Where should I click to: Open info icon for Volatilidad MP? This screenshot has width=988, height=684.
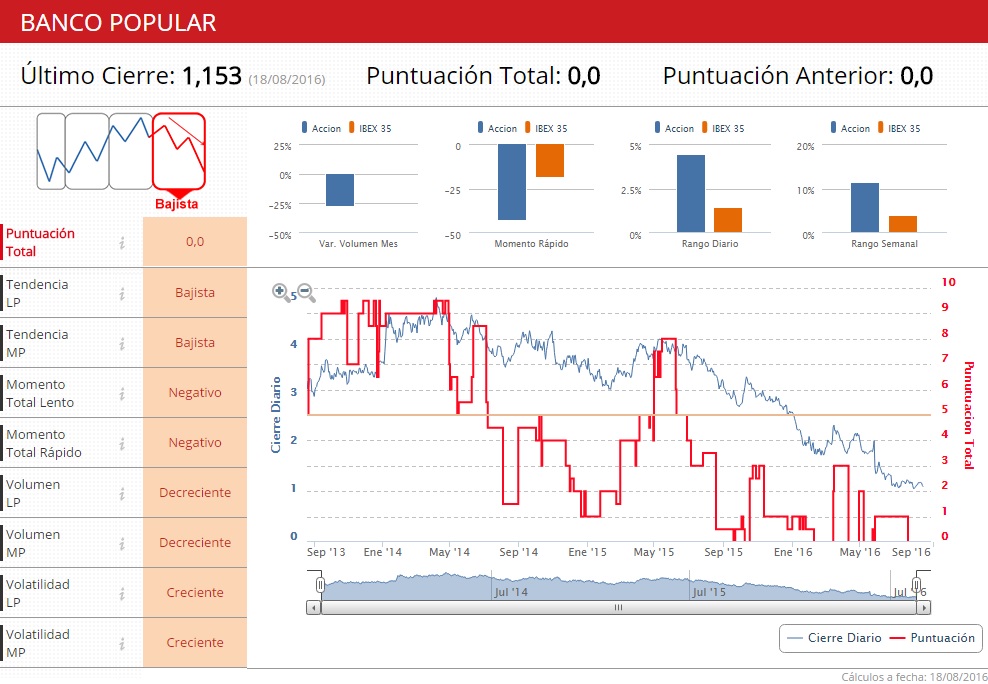tap(122, 643)
